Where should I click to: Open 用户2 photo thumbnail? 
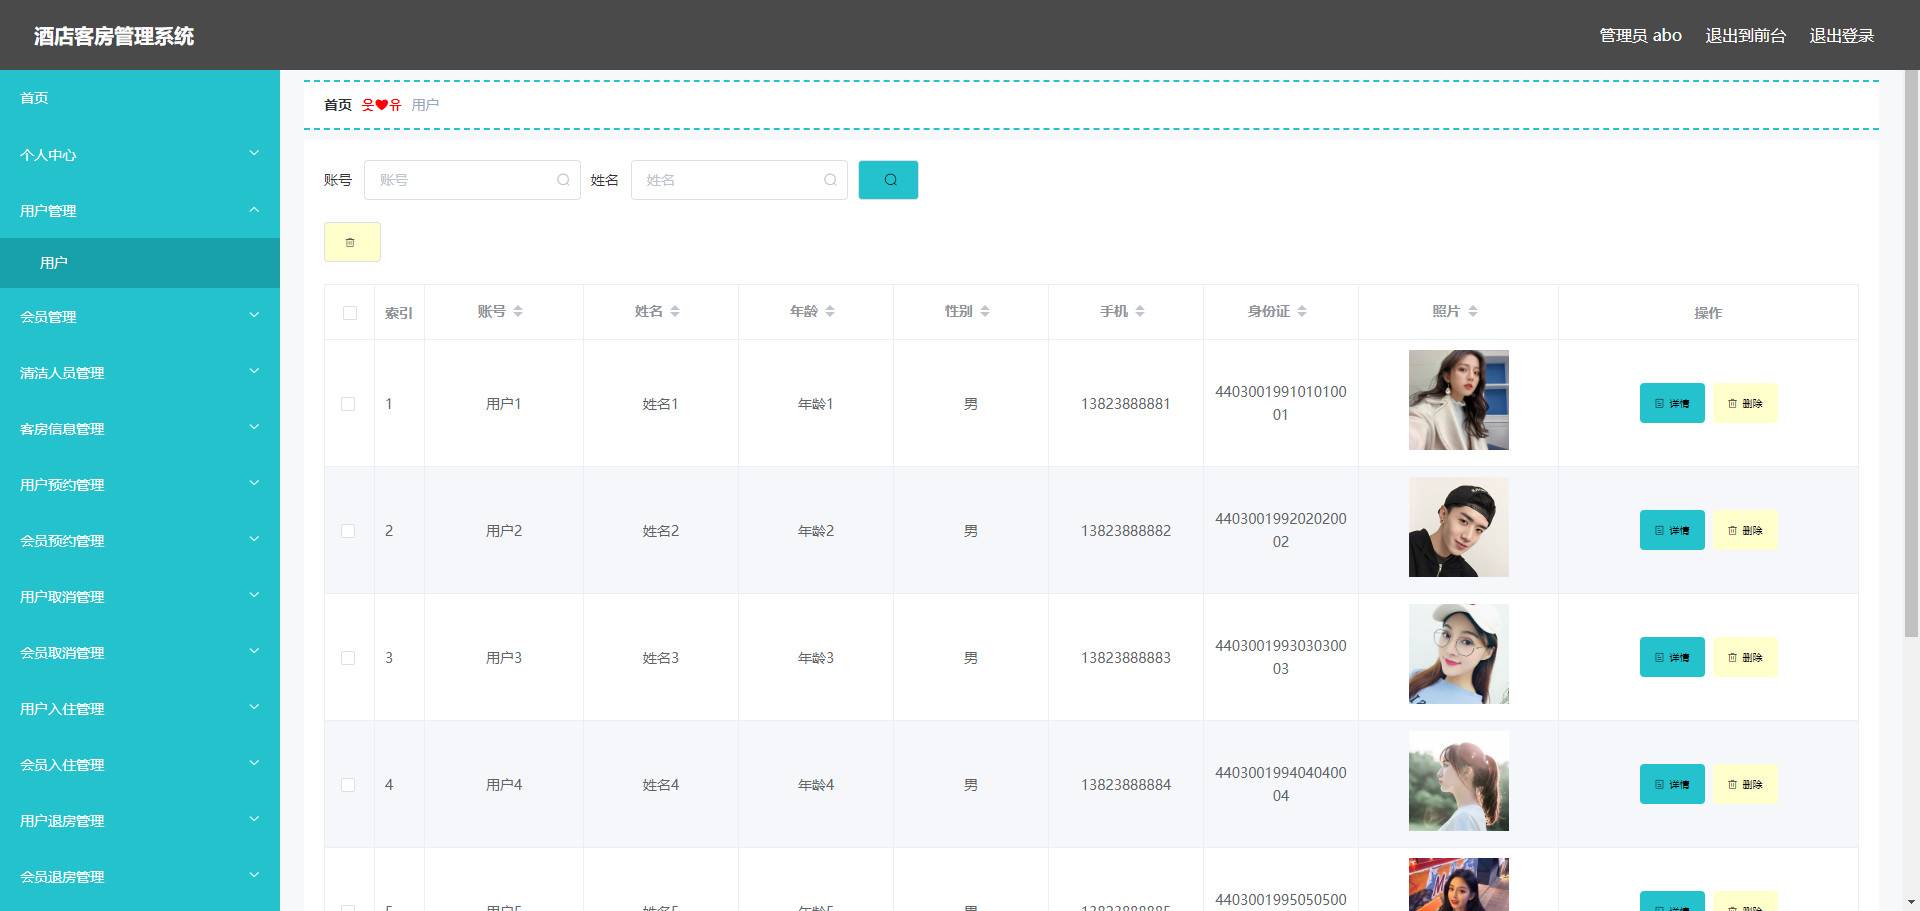[x=1458, y=527]
